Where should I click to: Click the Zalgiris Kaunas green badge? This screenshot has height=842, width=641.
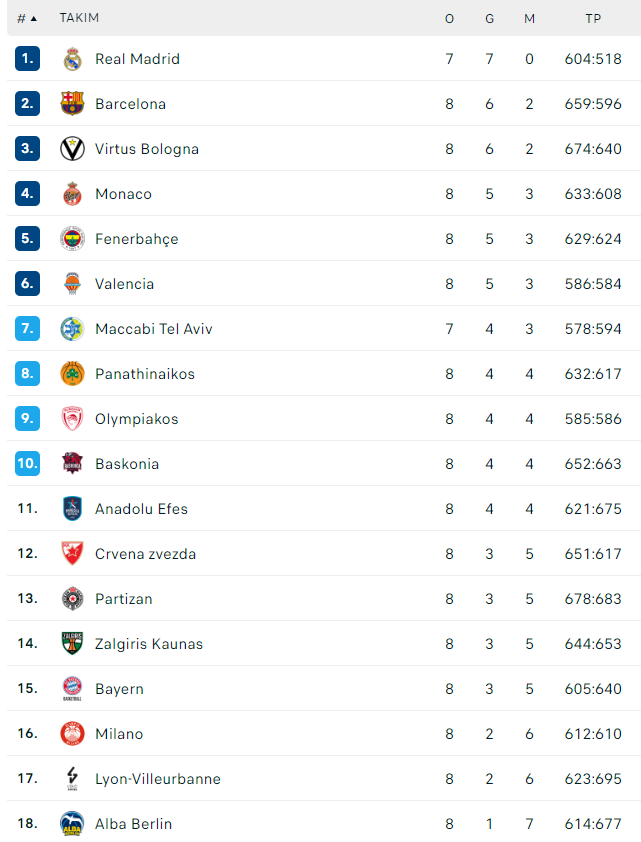pos(72,643)
